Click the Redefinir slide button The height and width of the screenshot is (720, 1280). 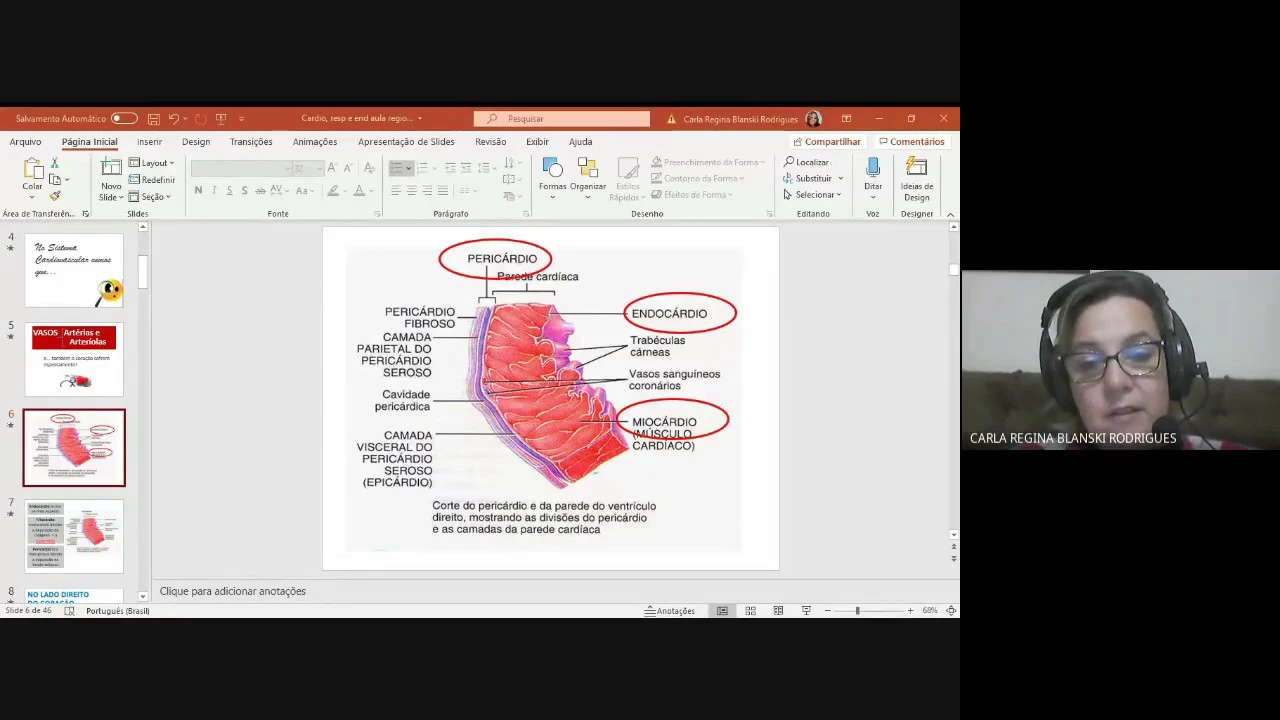pos(152,180)
